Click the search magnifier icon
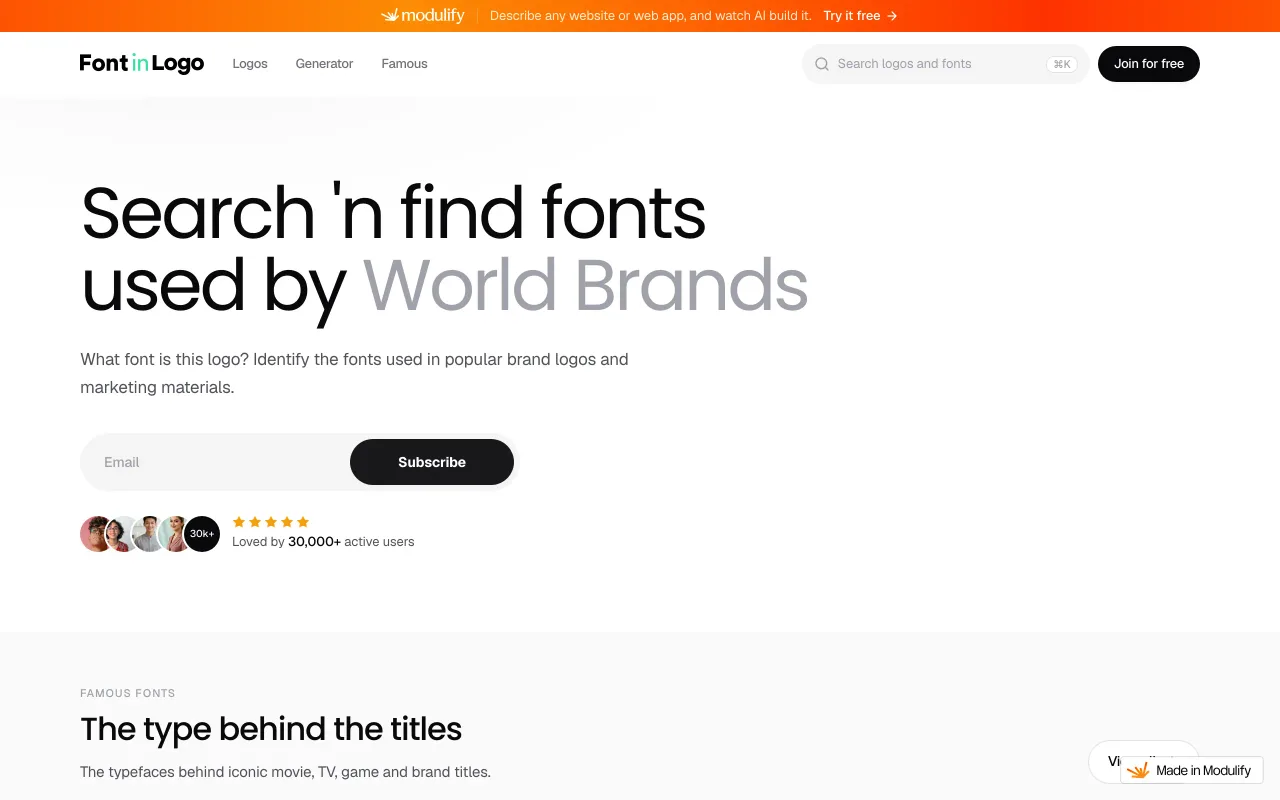The width and height of the screenshot is (1280, 800). point(822,64)
